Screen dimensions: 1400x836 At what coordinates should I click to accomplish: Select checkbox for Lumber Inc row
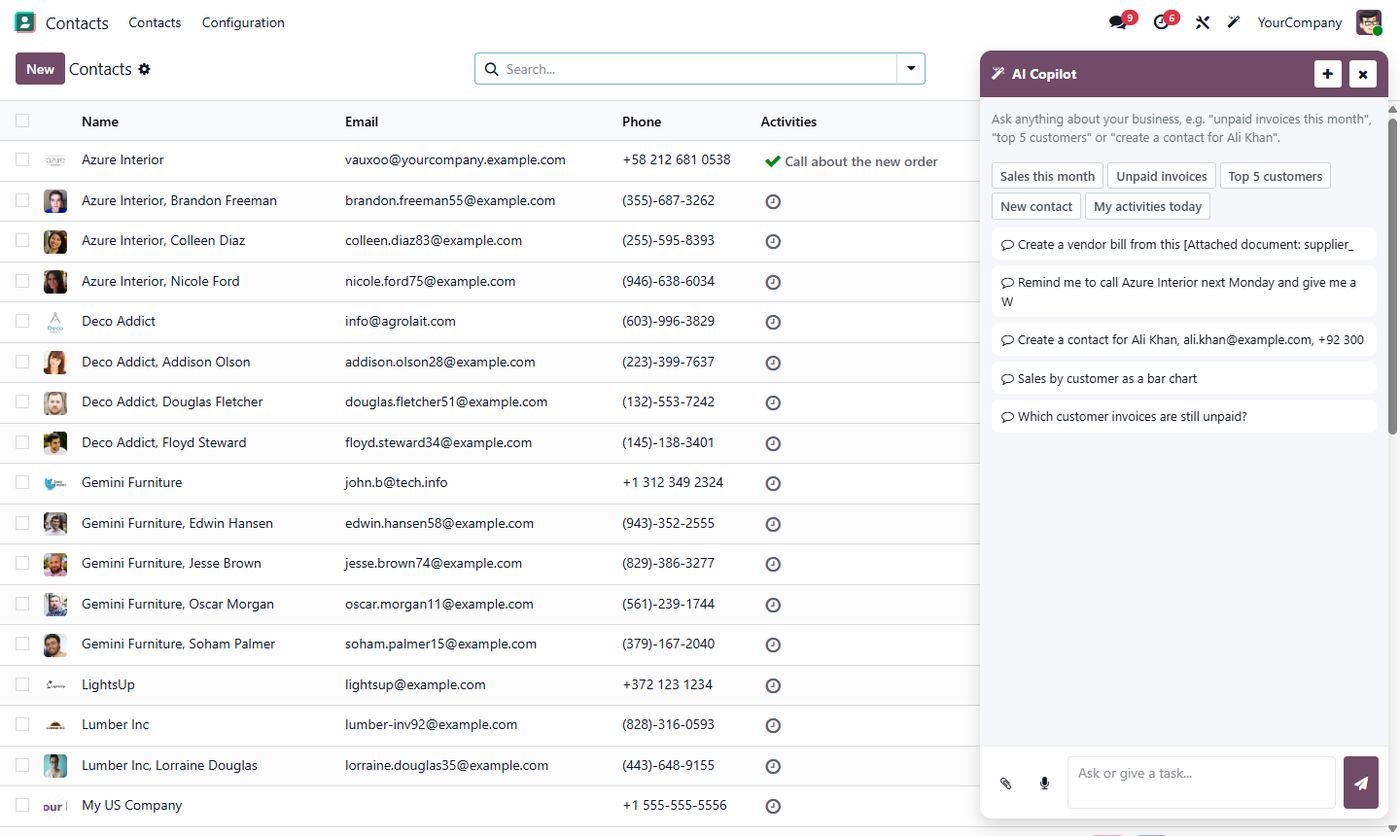(22, 724)
